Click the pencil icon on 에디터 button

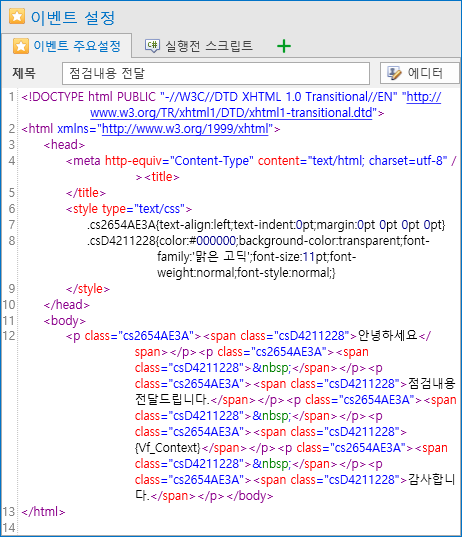tap(394, 73)
